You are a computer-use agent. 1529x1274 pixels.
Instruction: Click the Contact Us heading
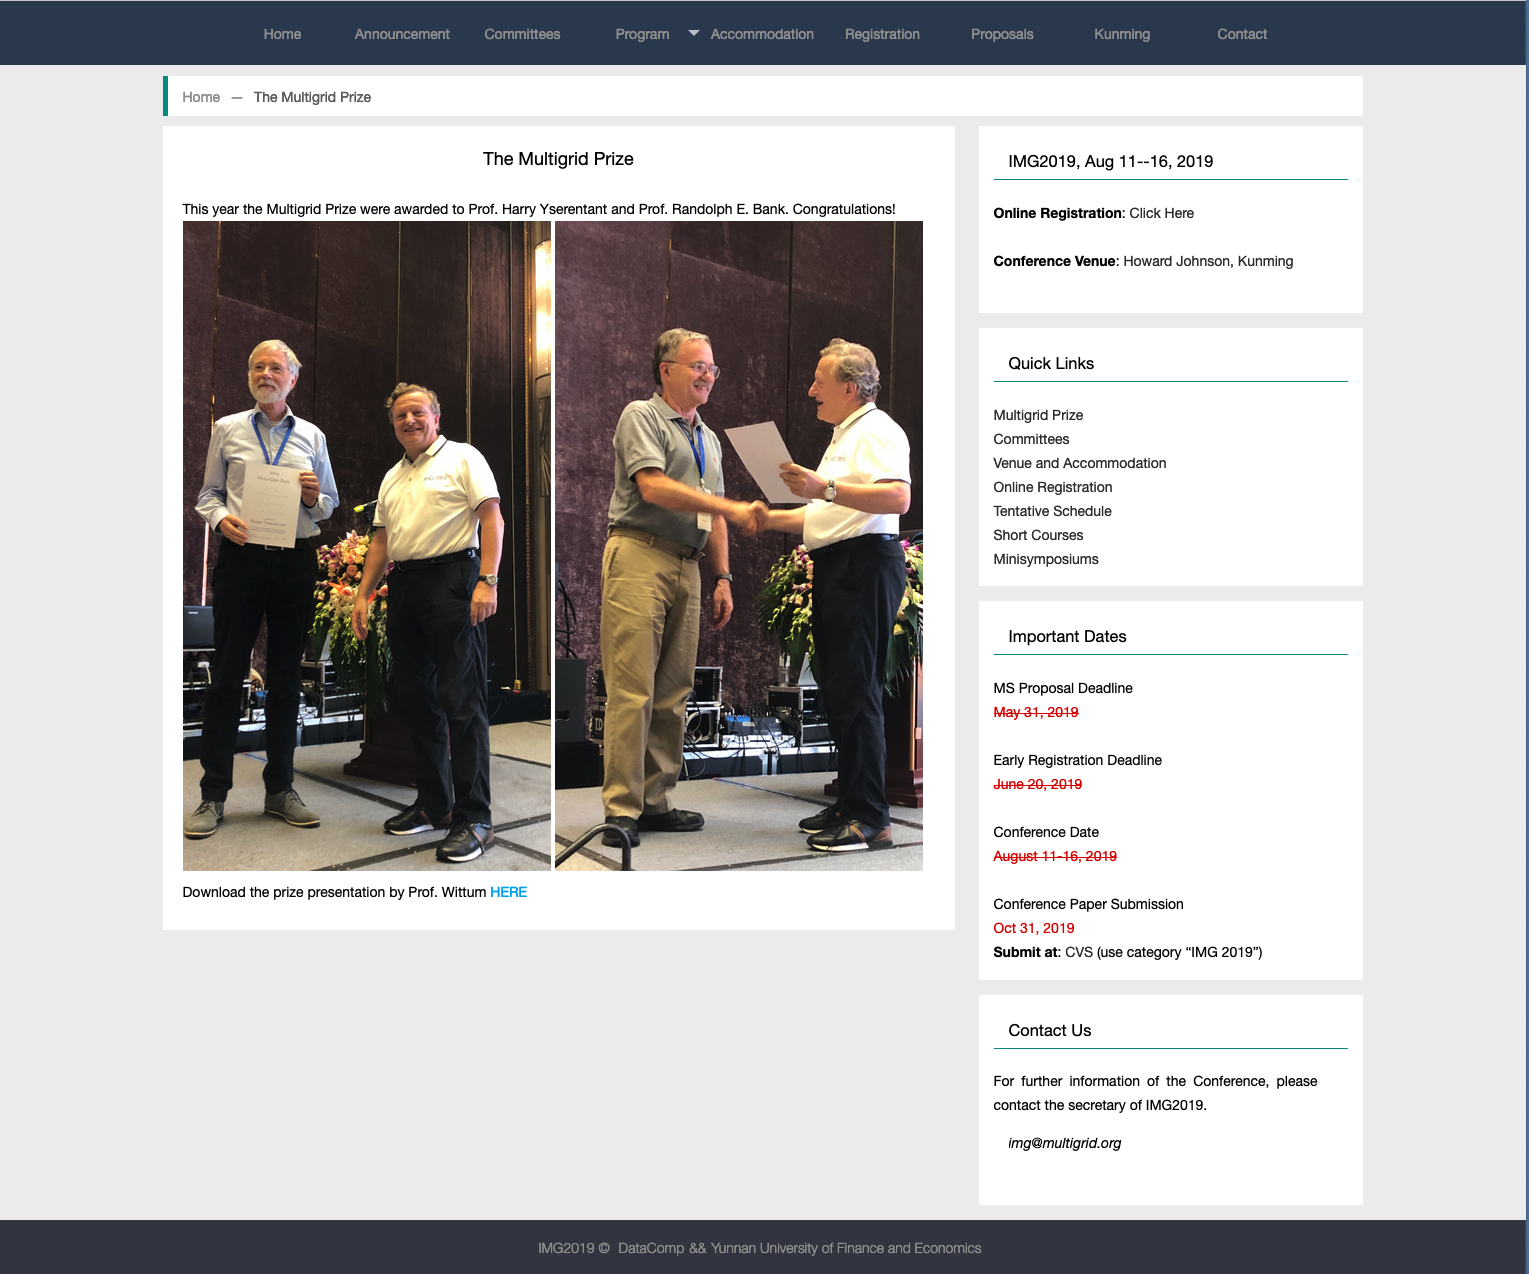coord(1050,1030)
